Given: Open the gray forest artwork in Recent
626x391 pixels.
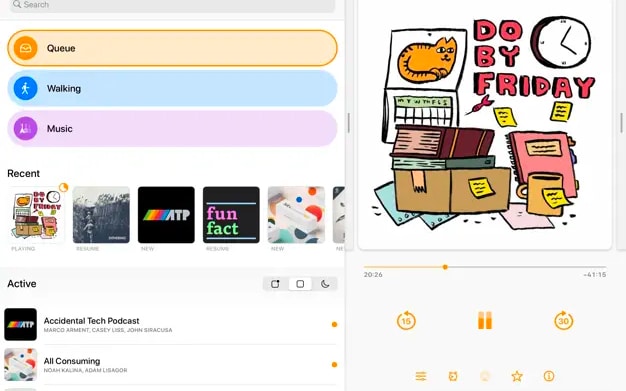Looking at the screenshot, I should tap(101, 215).
